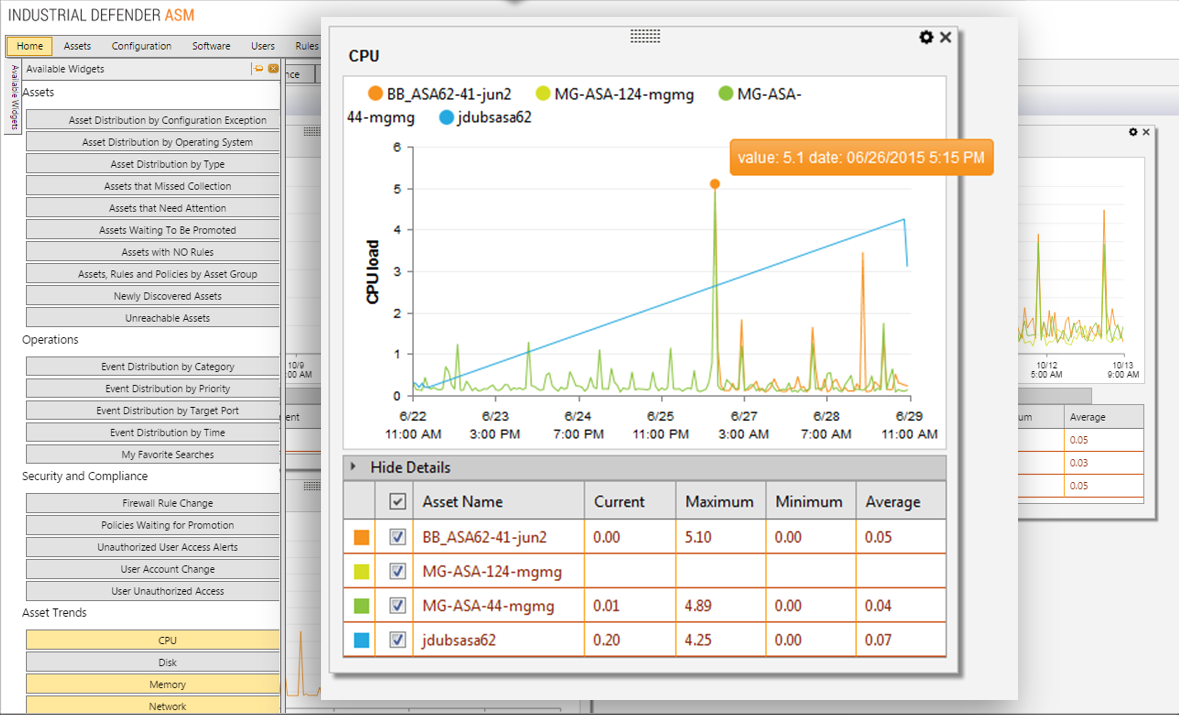Uncheck MG-ASA-44-mgmg row checkbox
This screenshot has width=1179, height=715.
[398, 605]
